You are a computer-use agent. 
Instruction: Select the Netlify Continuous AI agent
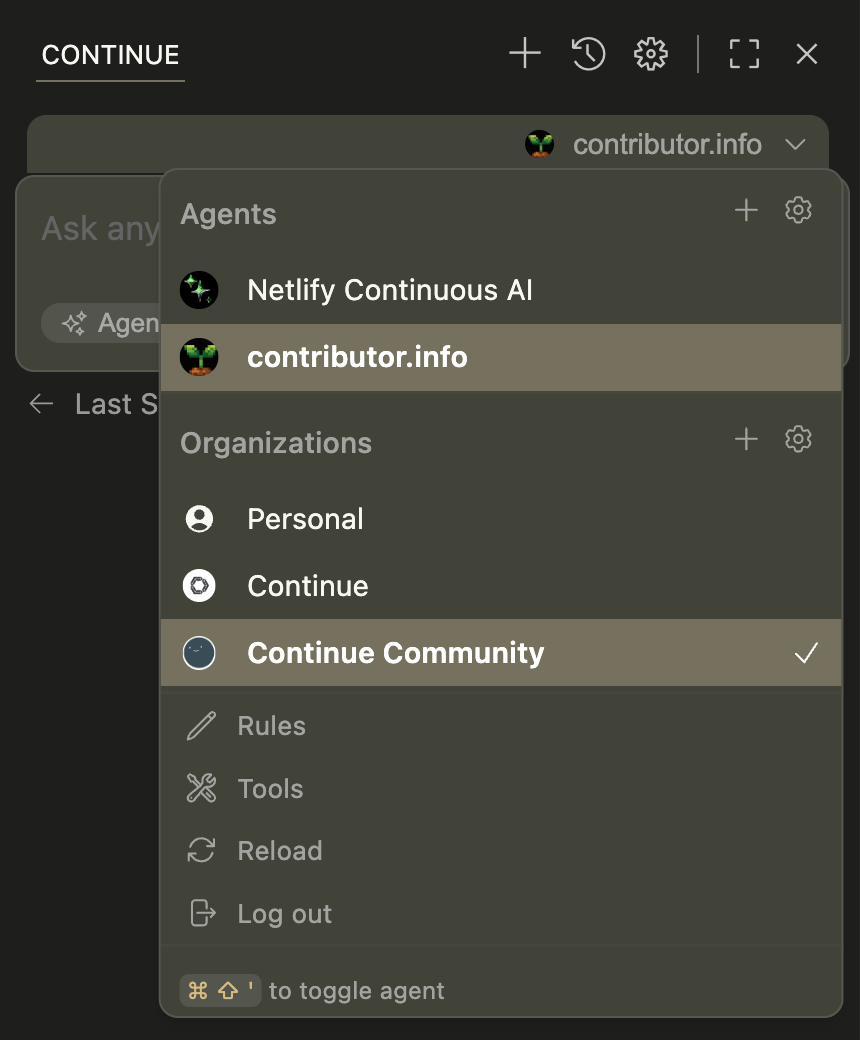(x=389, y=290)
